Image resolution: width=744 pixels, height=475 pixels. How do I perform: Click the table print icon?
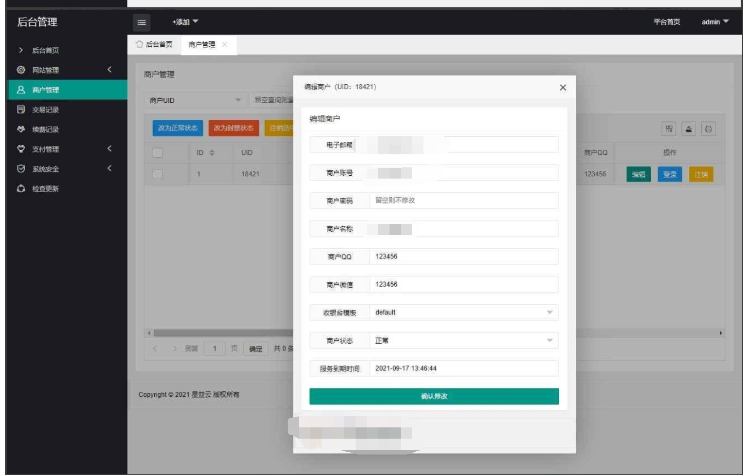point(708,129)
